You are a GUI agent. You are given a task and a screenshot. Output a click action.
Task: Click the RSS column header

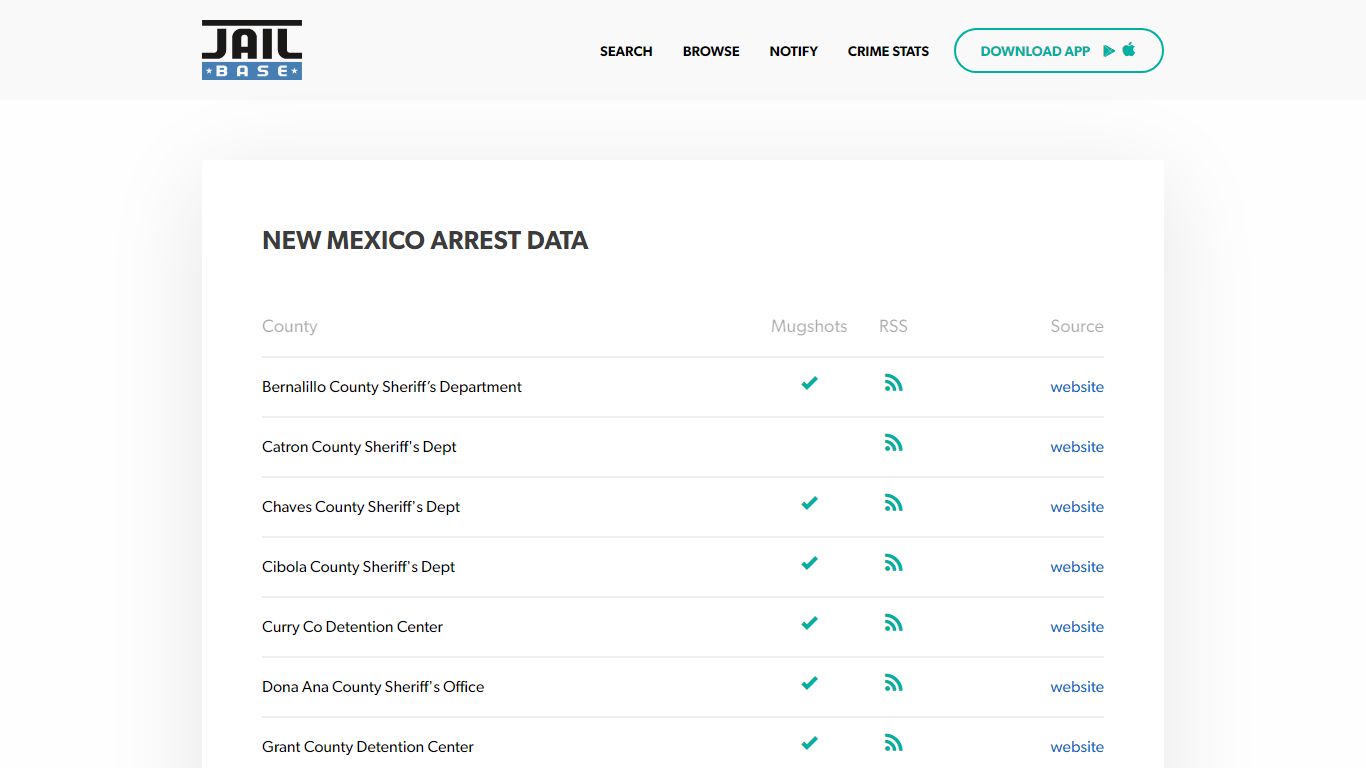pyautogui.click(x=893, y=326)
